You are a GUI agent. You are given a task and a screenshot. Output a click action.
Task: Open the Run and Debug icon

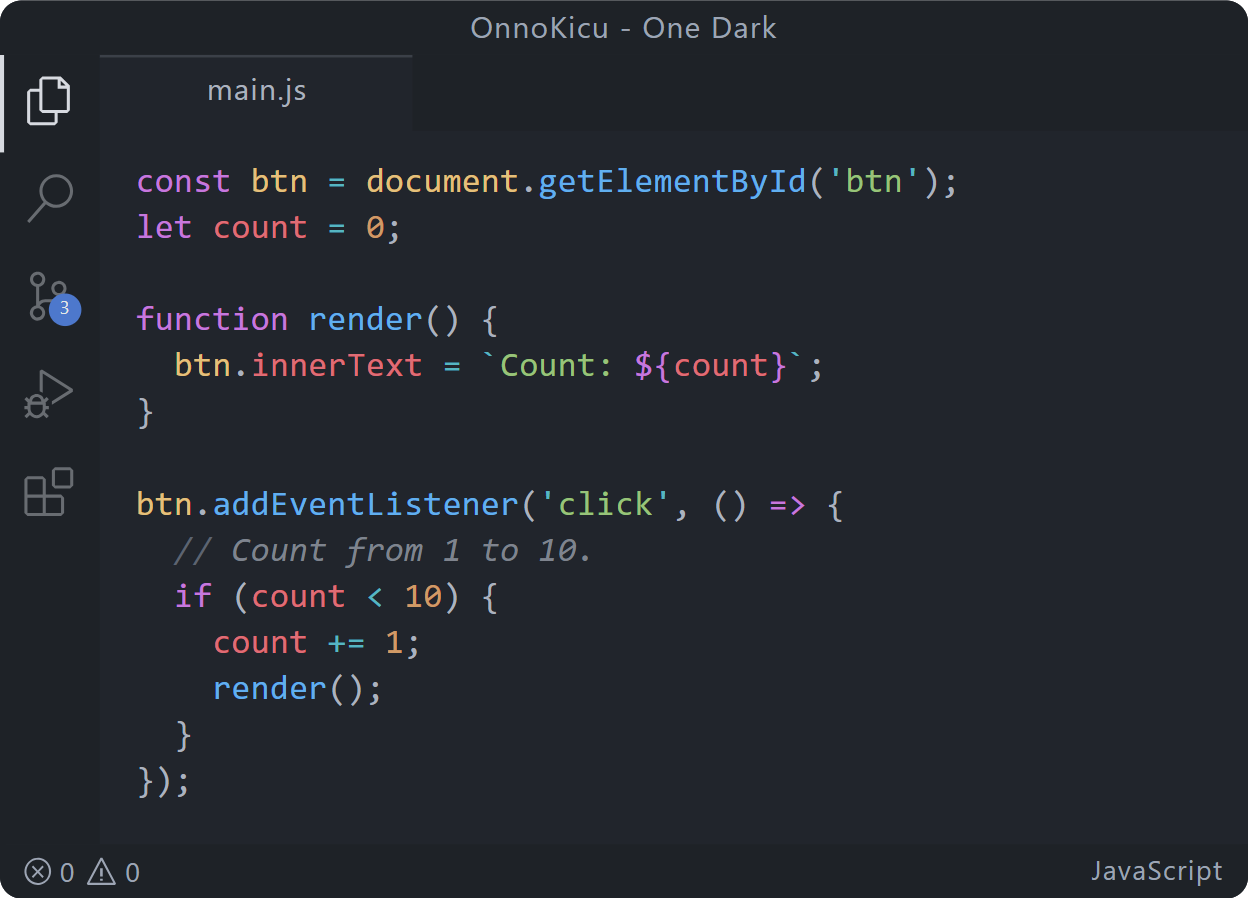49,394
